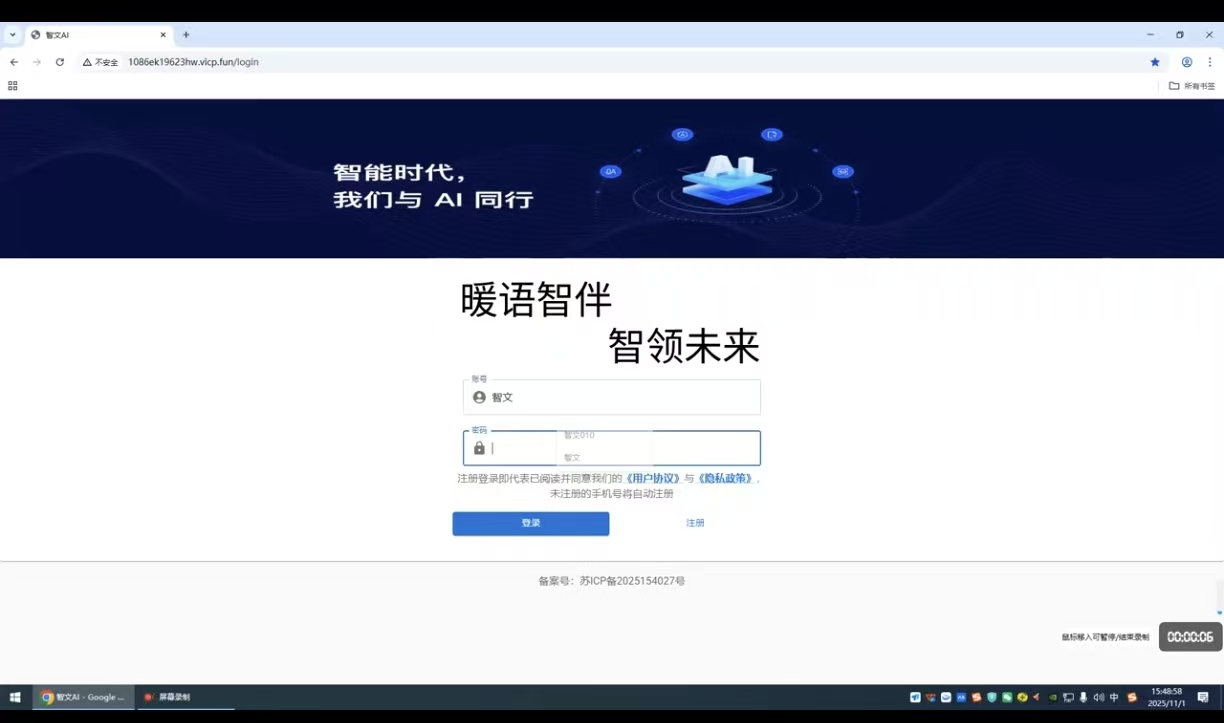This screenshot has height=723, width=1224.
Task: Open the WeChat icon in system tray
Action: coord(1007,697)
